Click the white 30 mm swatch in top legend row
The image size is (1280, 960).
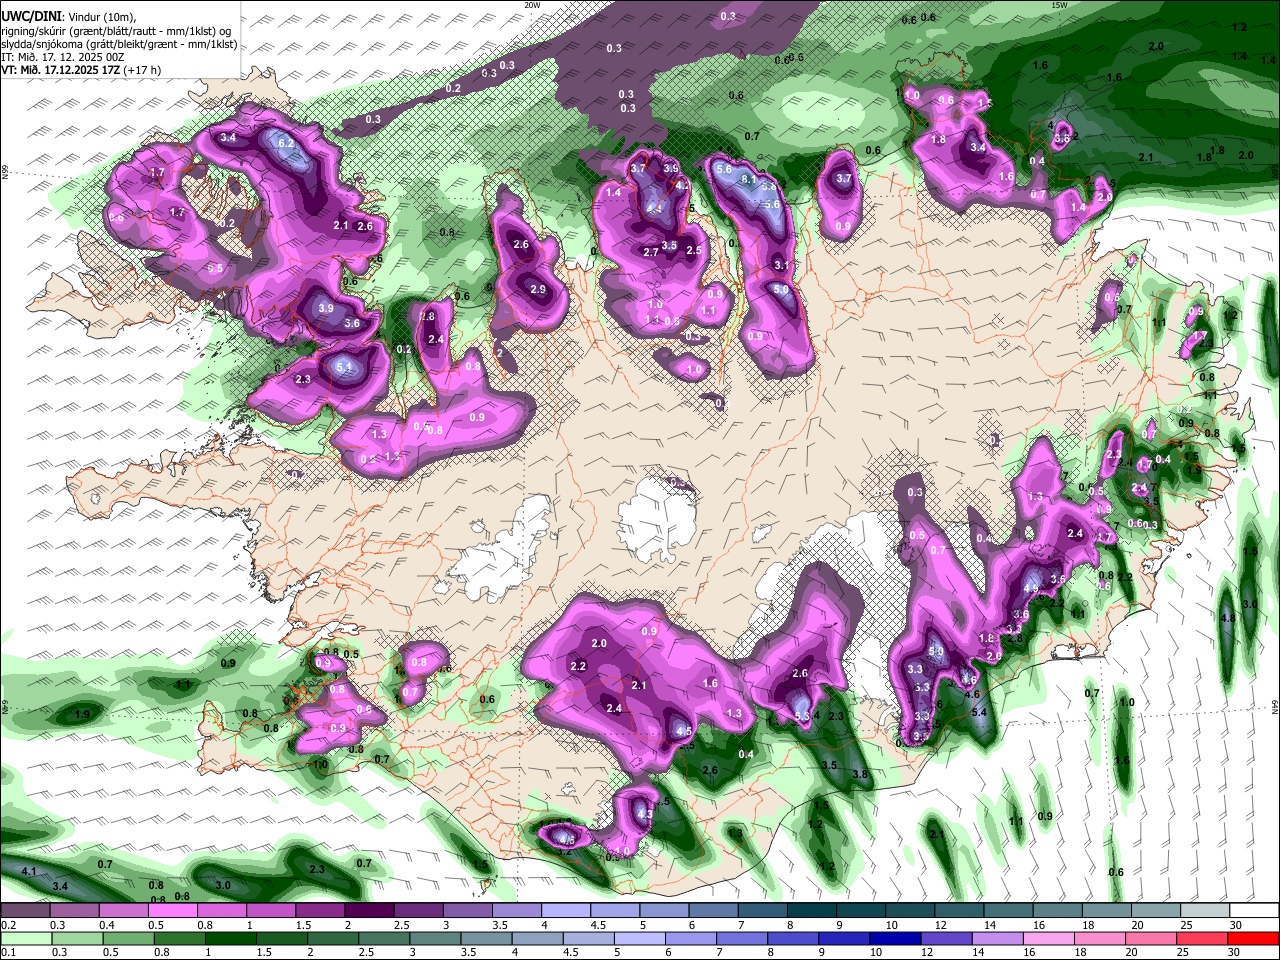click(1254, 910)
